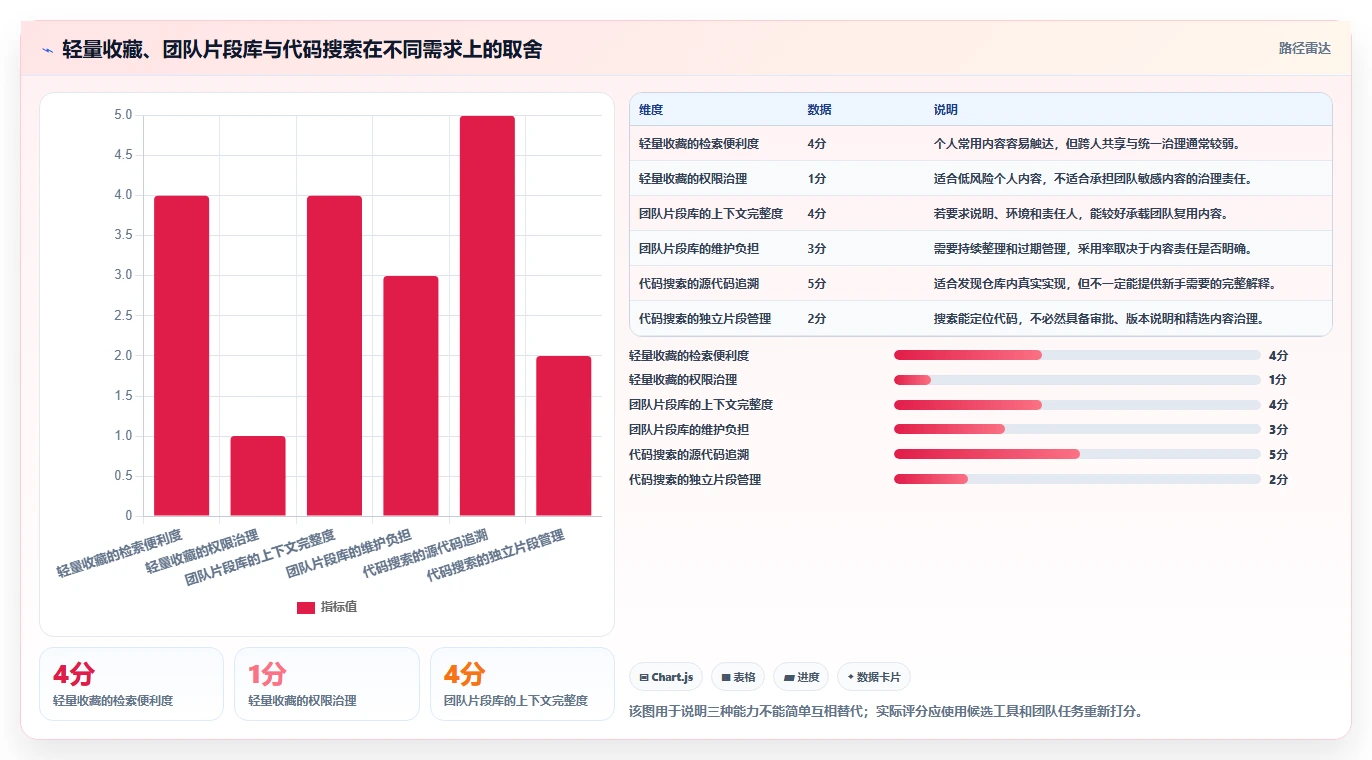Screen dimensions: 1372x760
Task: Click the 维度 column header
Action: pyautogui.click(x=651, y=110)
